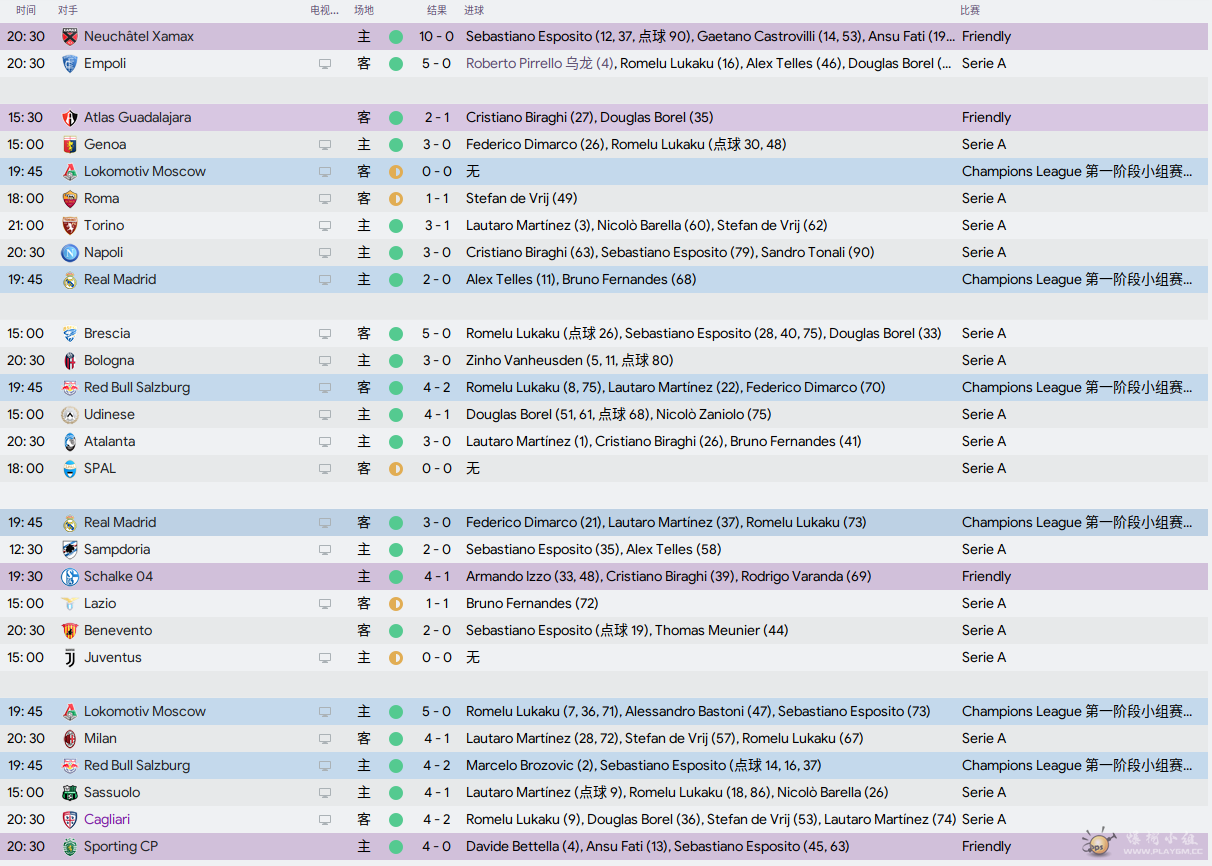The image size is (1212, 866).
Task: Click the TV broadcast icon in Roma row
Action: [325, 199]
